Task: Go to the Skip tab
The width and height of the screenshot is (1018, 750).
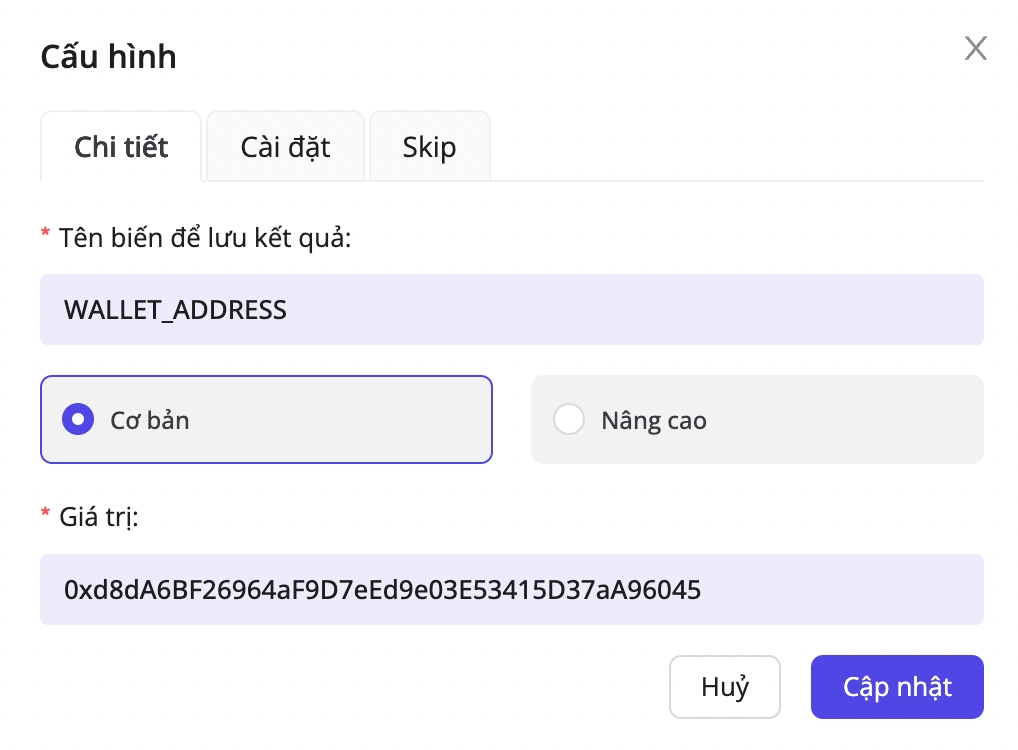Action: 429,147
